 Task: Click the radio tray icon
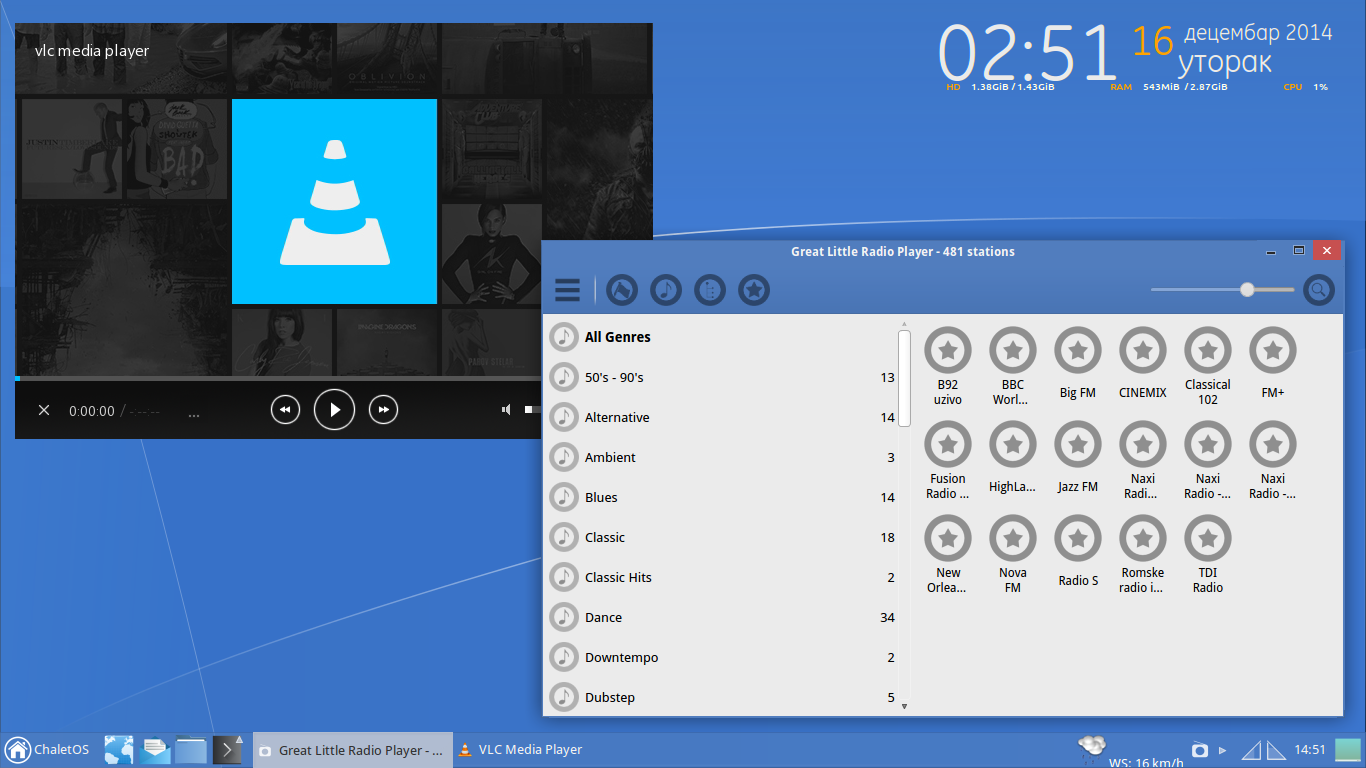(x=1200, y=750)
